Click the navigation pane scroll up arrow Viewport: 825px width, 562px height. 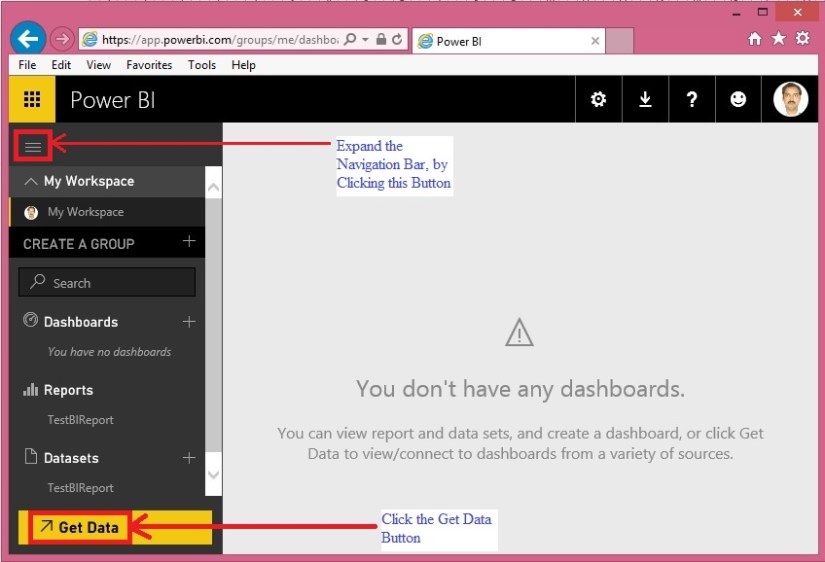214,187
